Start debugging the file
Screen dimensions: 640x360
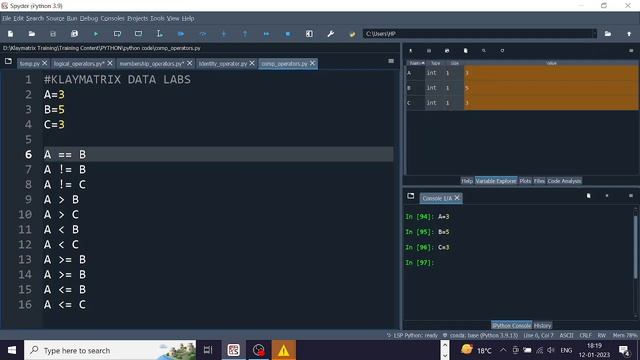point(181,34)
